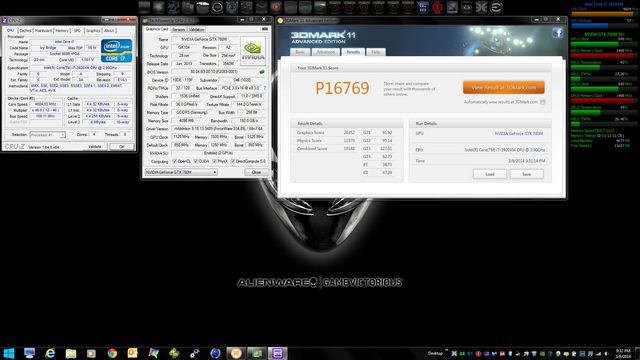Switch to SPD tab in CPU-Z
This screenshot has height=360, width=640.
pos(77,31)
